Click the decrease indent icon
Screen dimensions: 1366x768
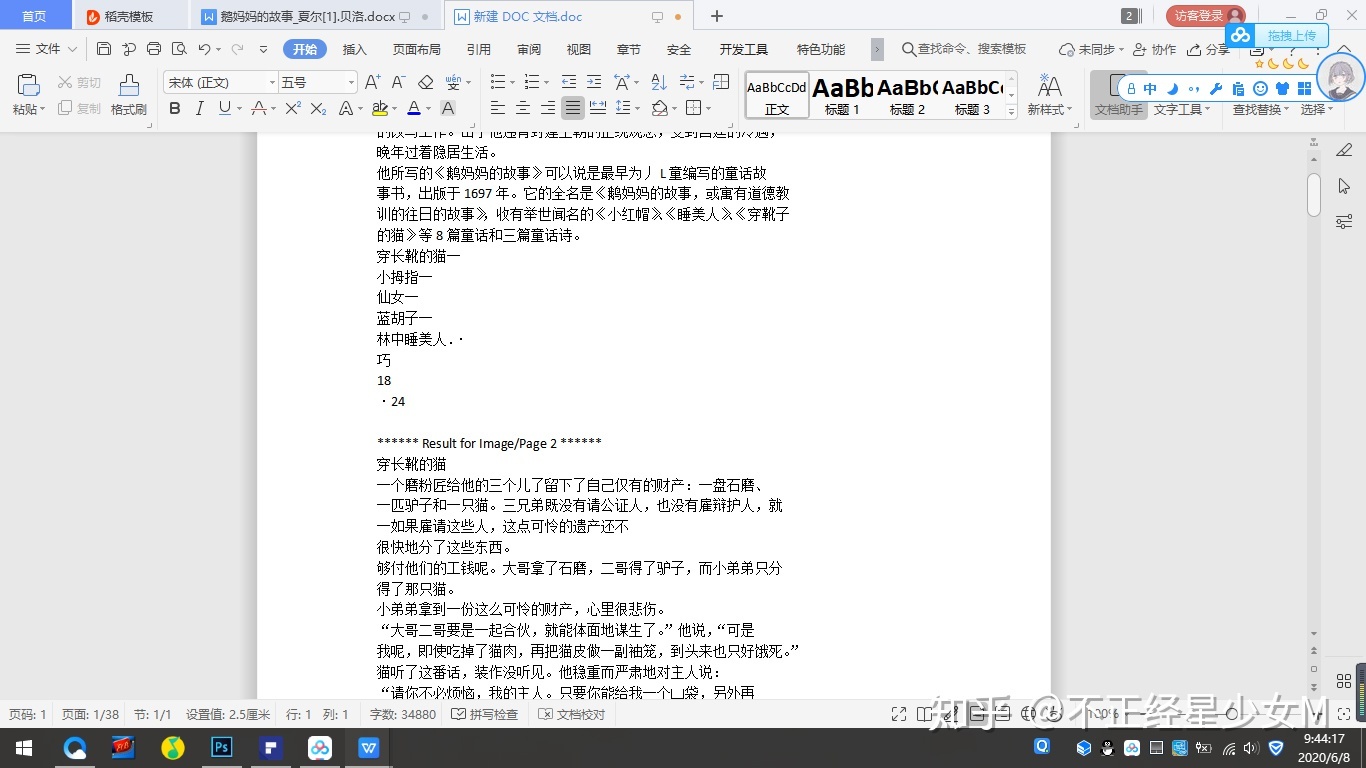pos(569,82)
